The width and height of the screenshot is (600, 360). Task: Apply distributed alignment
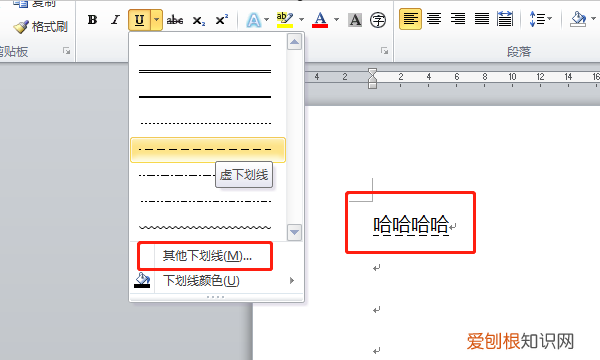click(x=505, y=19)
